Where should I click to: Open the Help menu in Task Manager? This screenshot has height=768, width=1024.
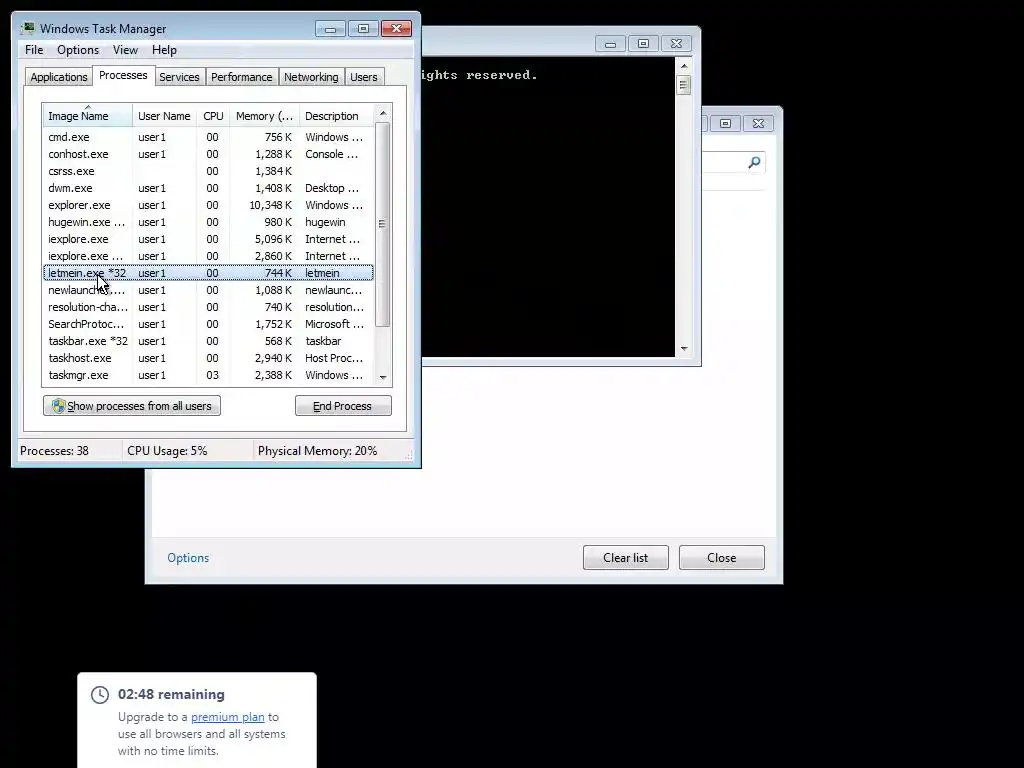[x=164, y=50]
